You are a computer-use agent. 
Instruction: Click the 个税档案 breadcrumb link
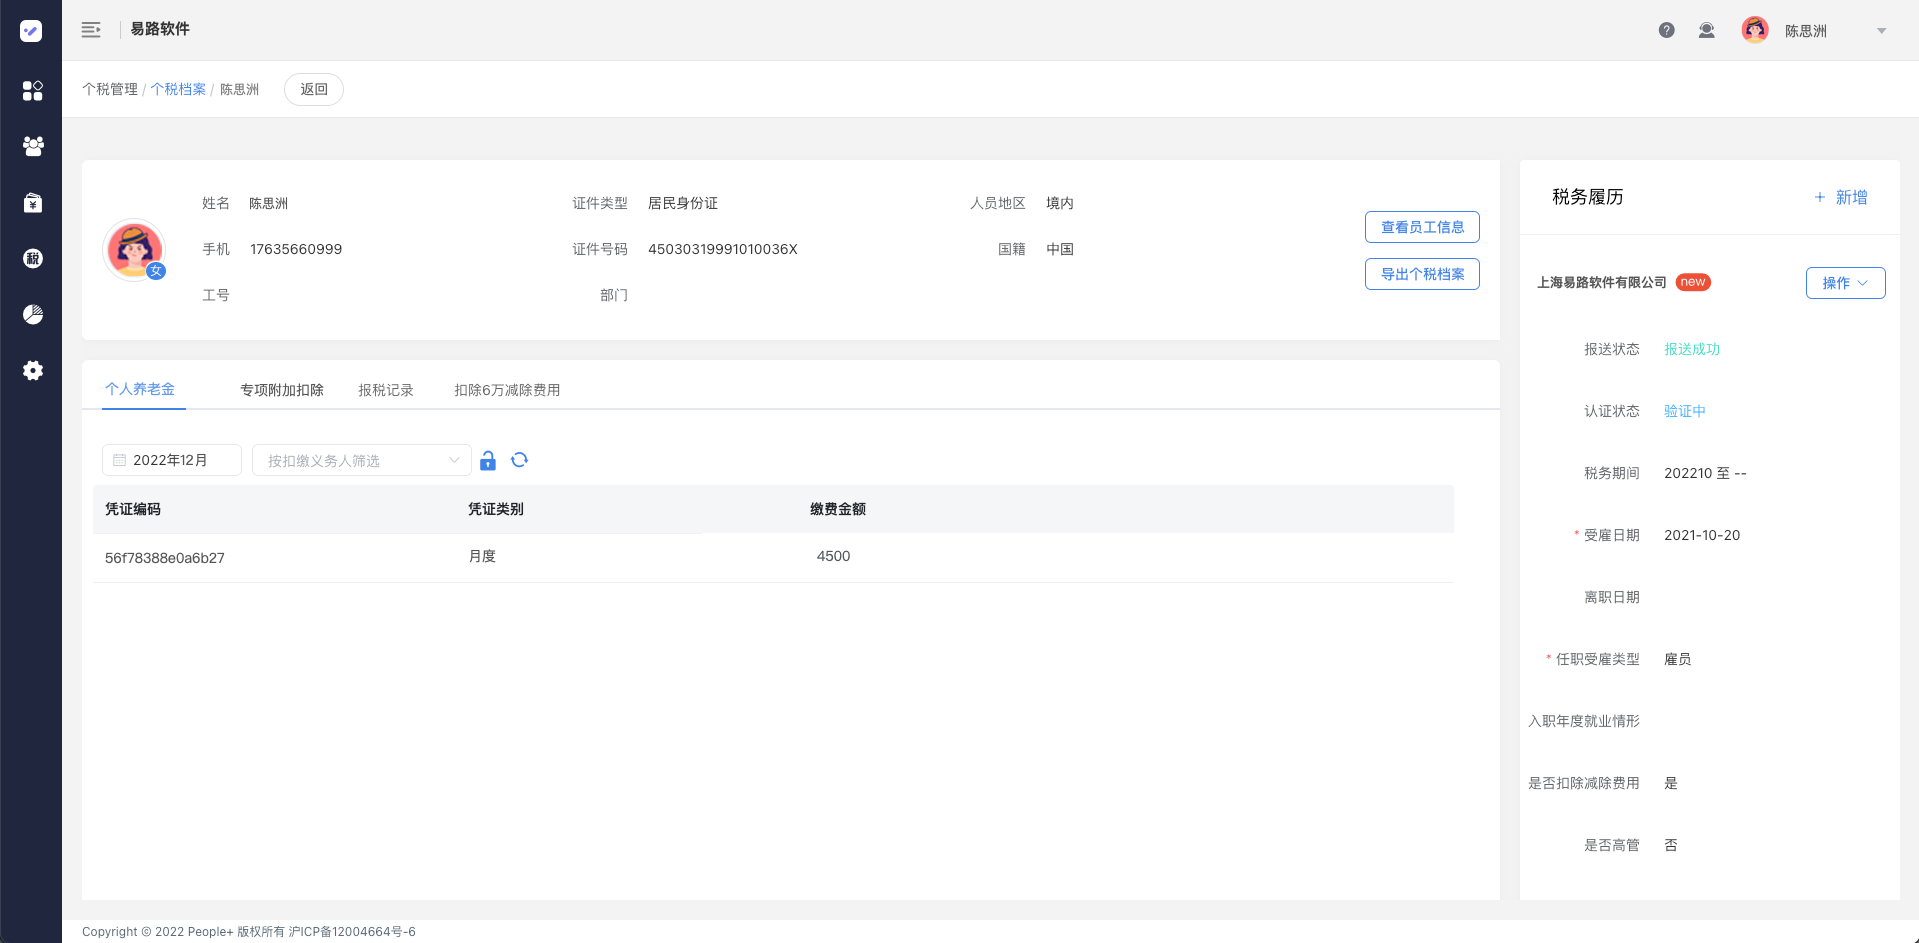[178, 89]
